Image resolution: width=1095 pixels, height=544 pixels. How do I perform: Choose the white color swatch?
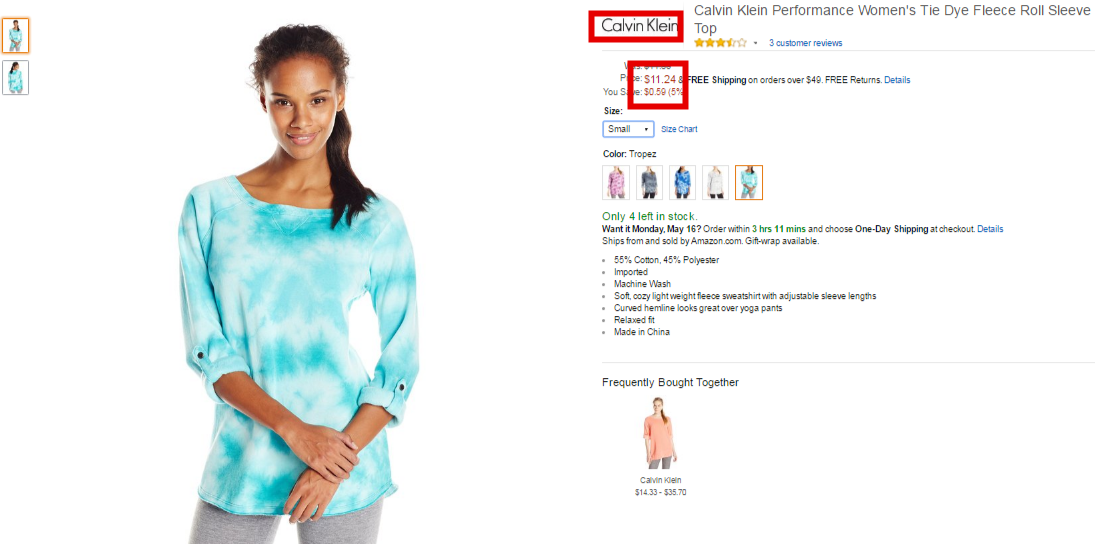[x=716, y=182]
